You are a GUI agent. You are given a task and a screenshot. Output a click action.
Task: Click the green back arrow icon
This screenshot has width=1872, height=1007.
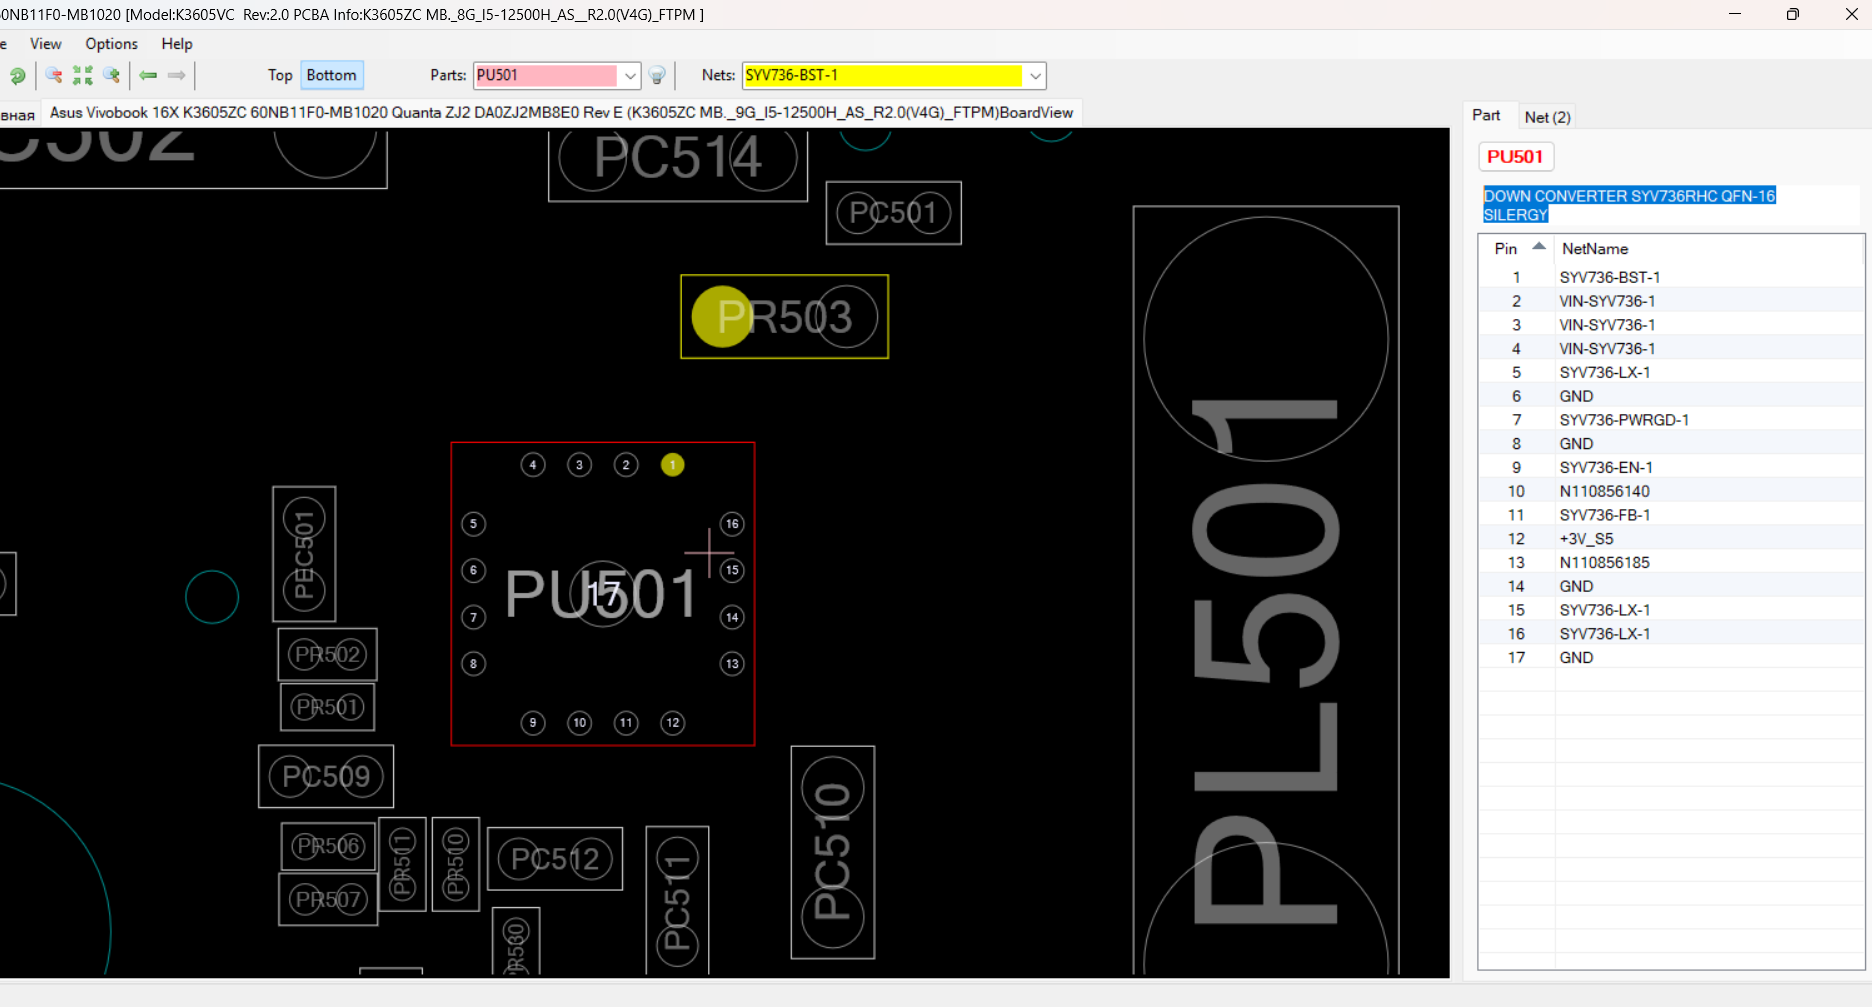pos(148,76)
